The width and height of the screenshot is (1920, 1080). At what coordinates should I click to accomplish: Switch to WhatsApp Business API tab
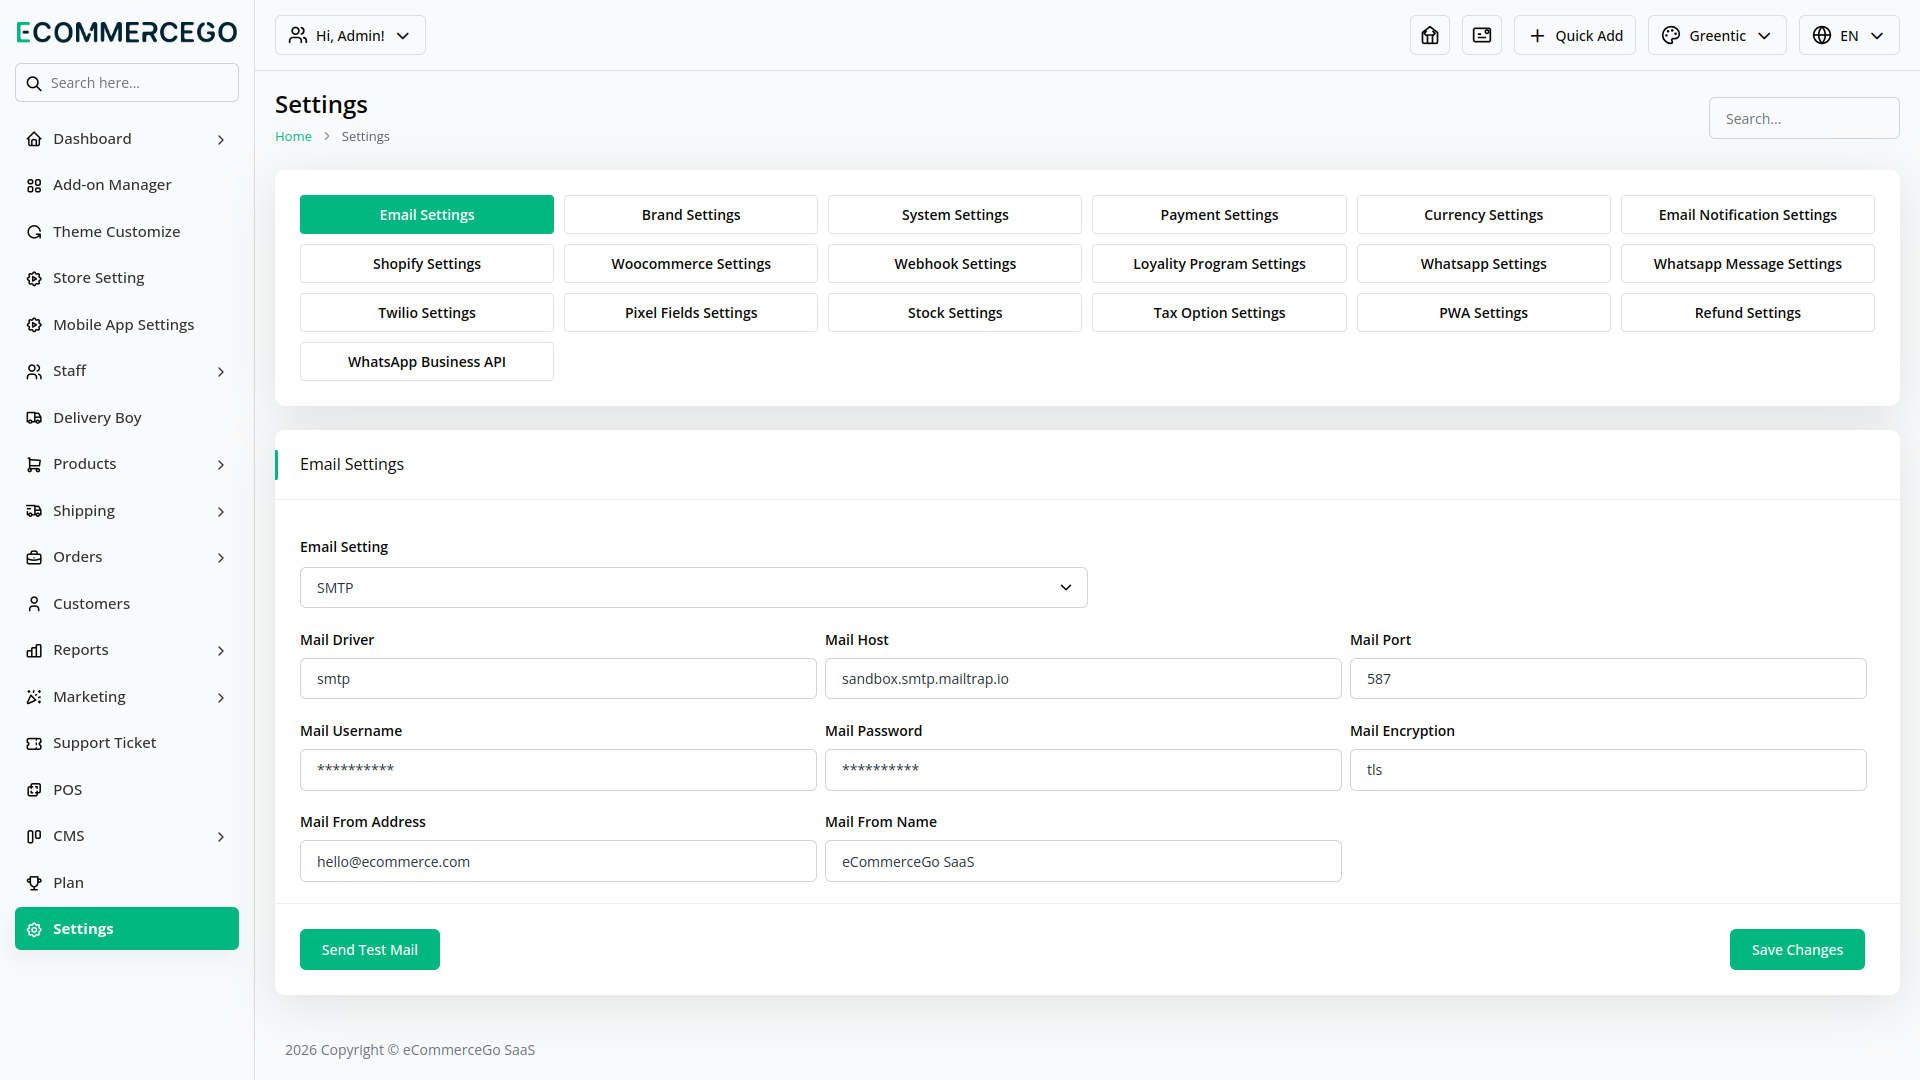[x=426, y=362]
